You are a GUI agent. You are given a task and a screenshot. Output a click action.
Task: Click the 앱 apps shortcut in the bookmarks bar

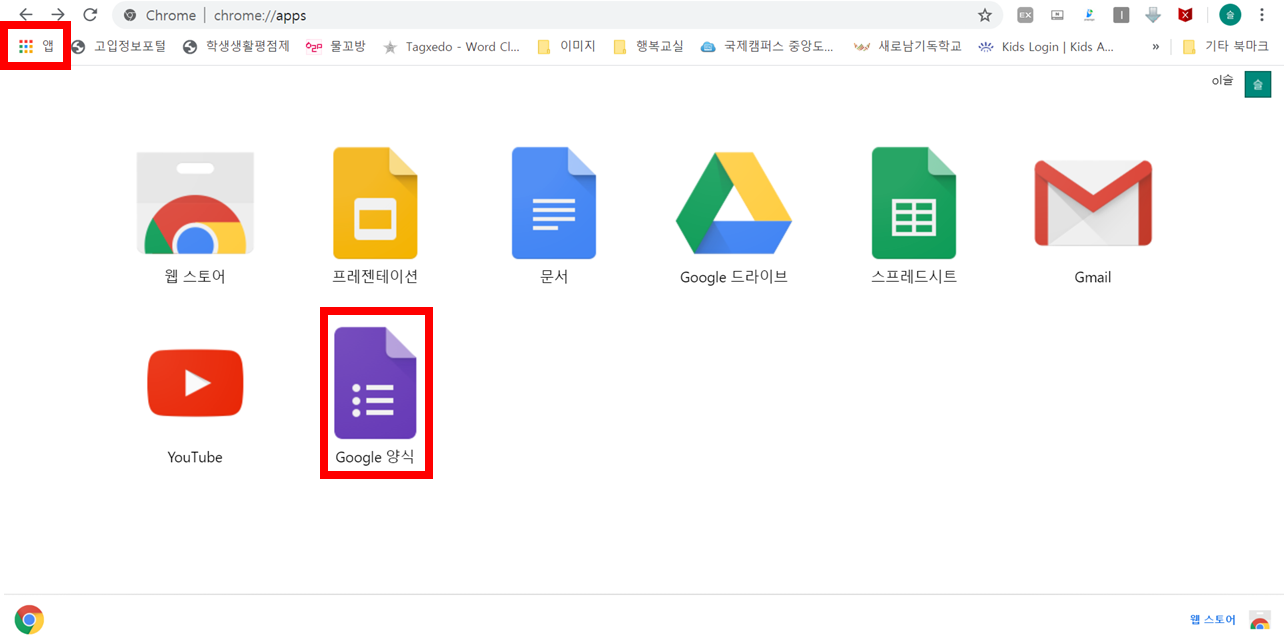36,46
